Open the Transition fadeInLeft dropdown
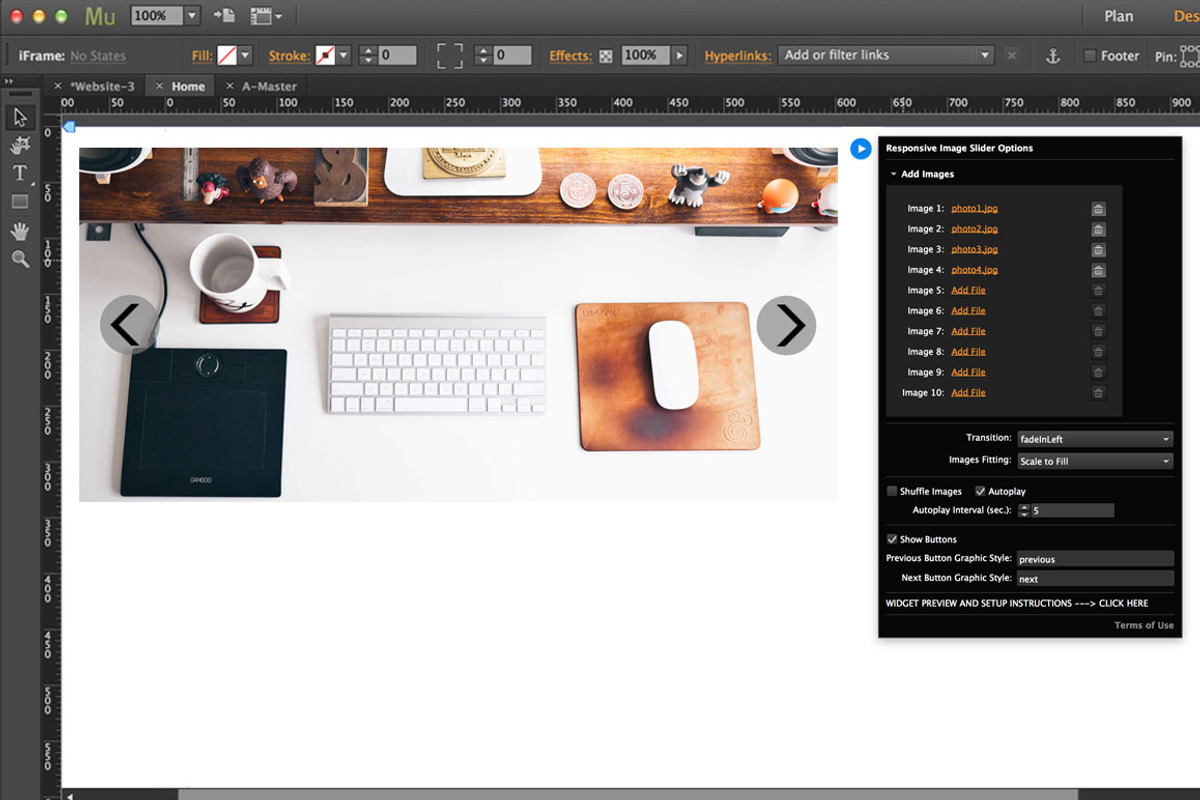Screen dimensions: 1200x800 1094,439
